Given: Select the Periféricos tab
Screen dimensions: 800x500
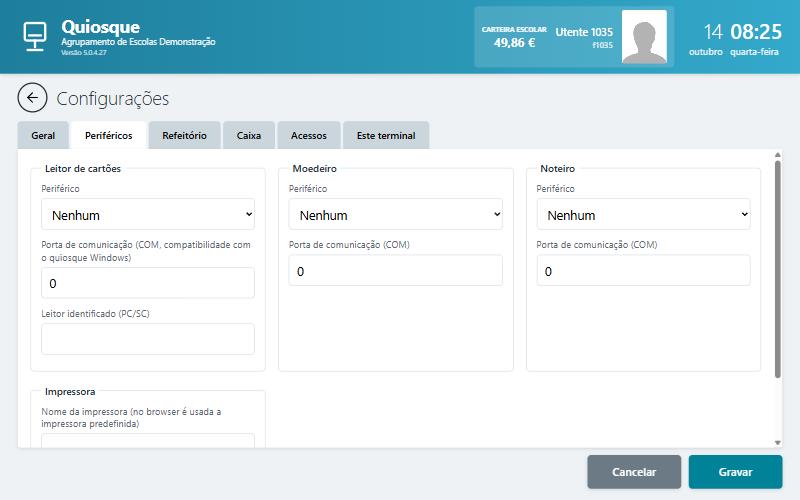Looking at the screenshot, I should [x=109, y=136].
